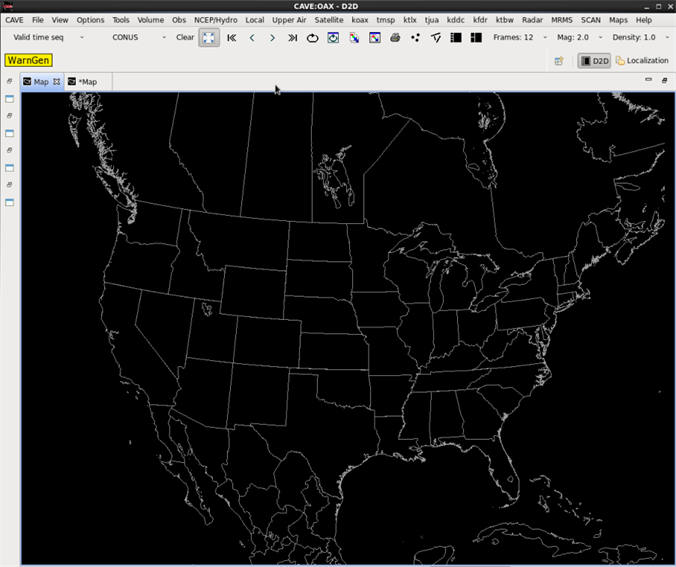Open the Upper Air menu
676x567 pixels.
point(289,20)
